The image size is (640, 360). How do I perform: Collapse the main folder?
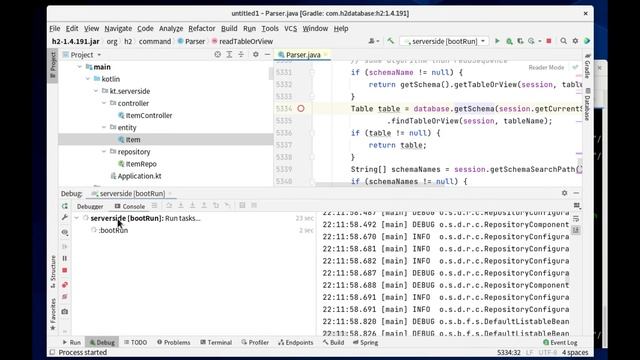point(80,67)
